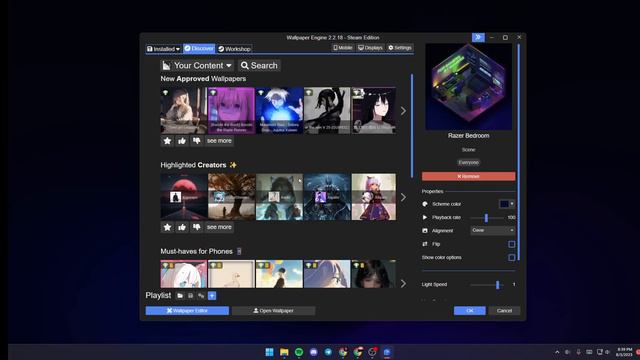Screen dimensions: 640x360
Task: Click the main content vertical scrollbar
Action: pyautogui.click(x=412, y=126)
